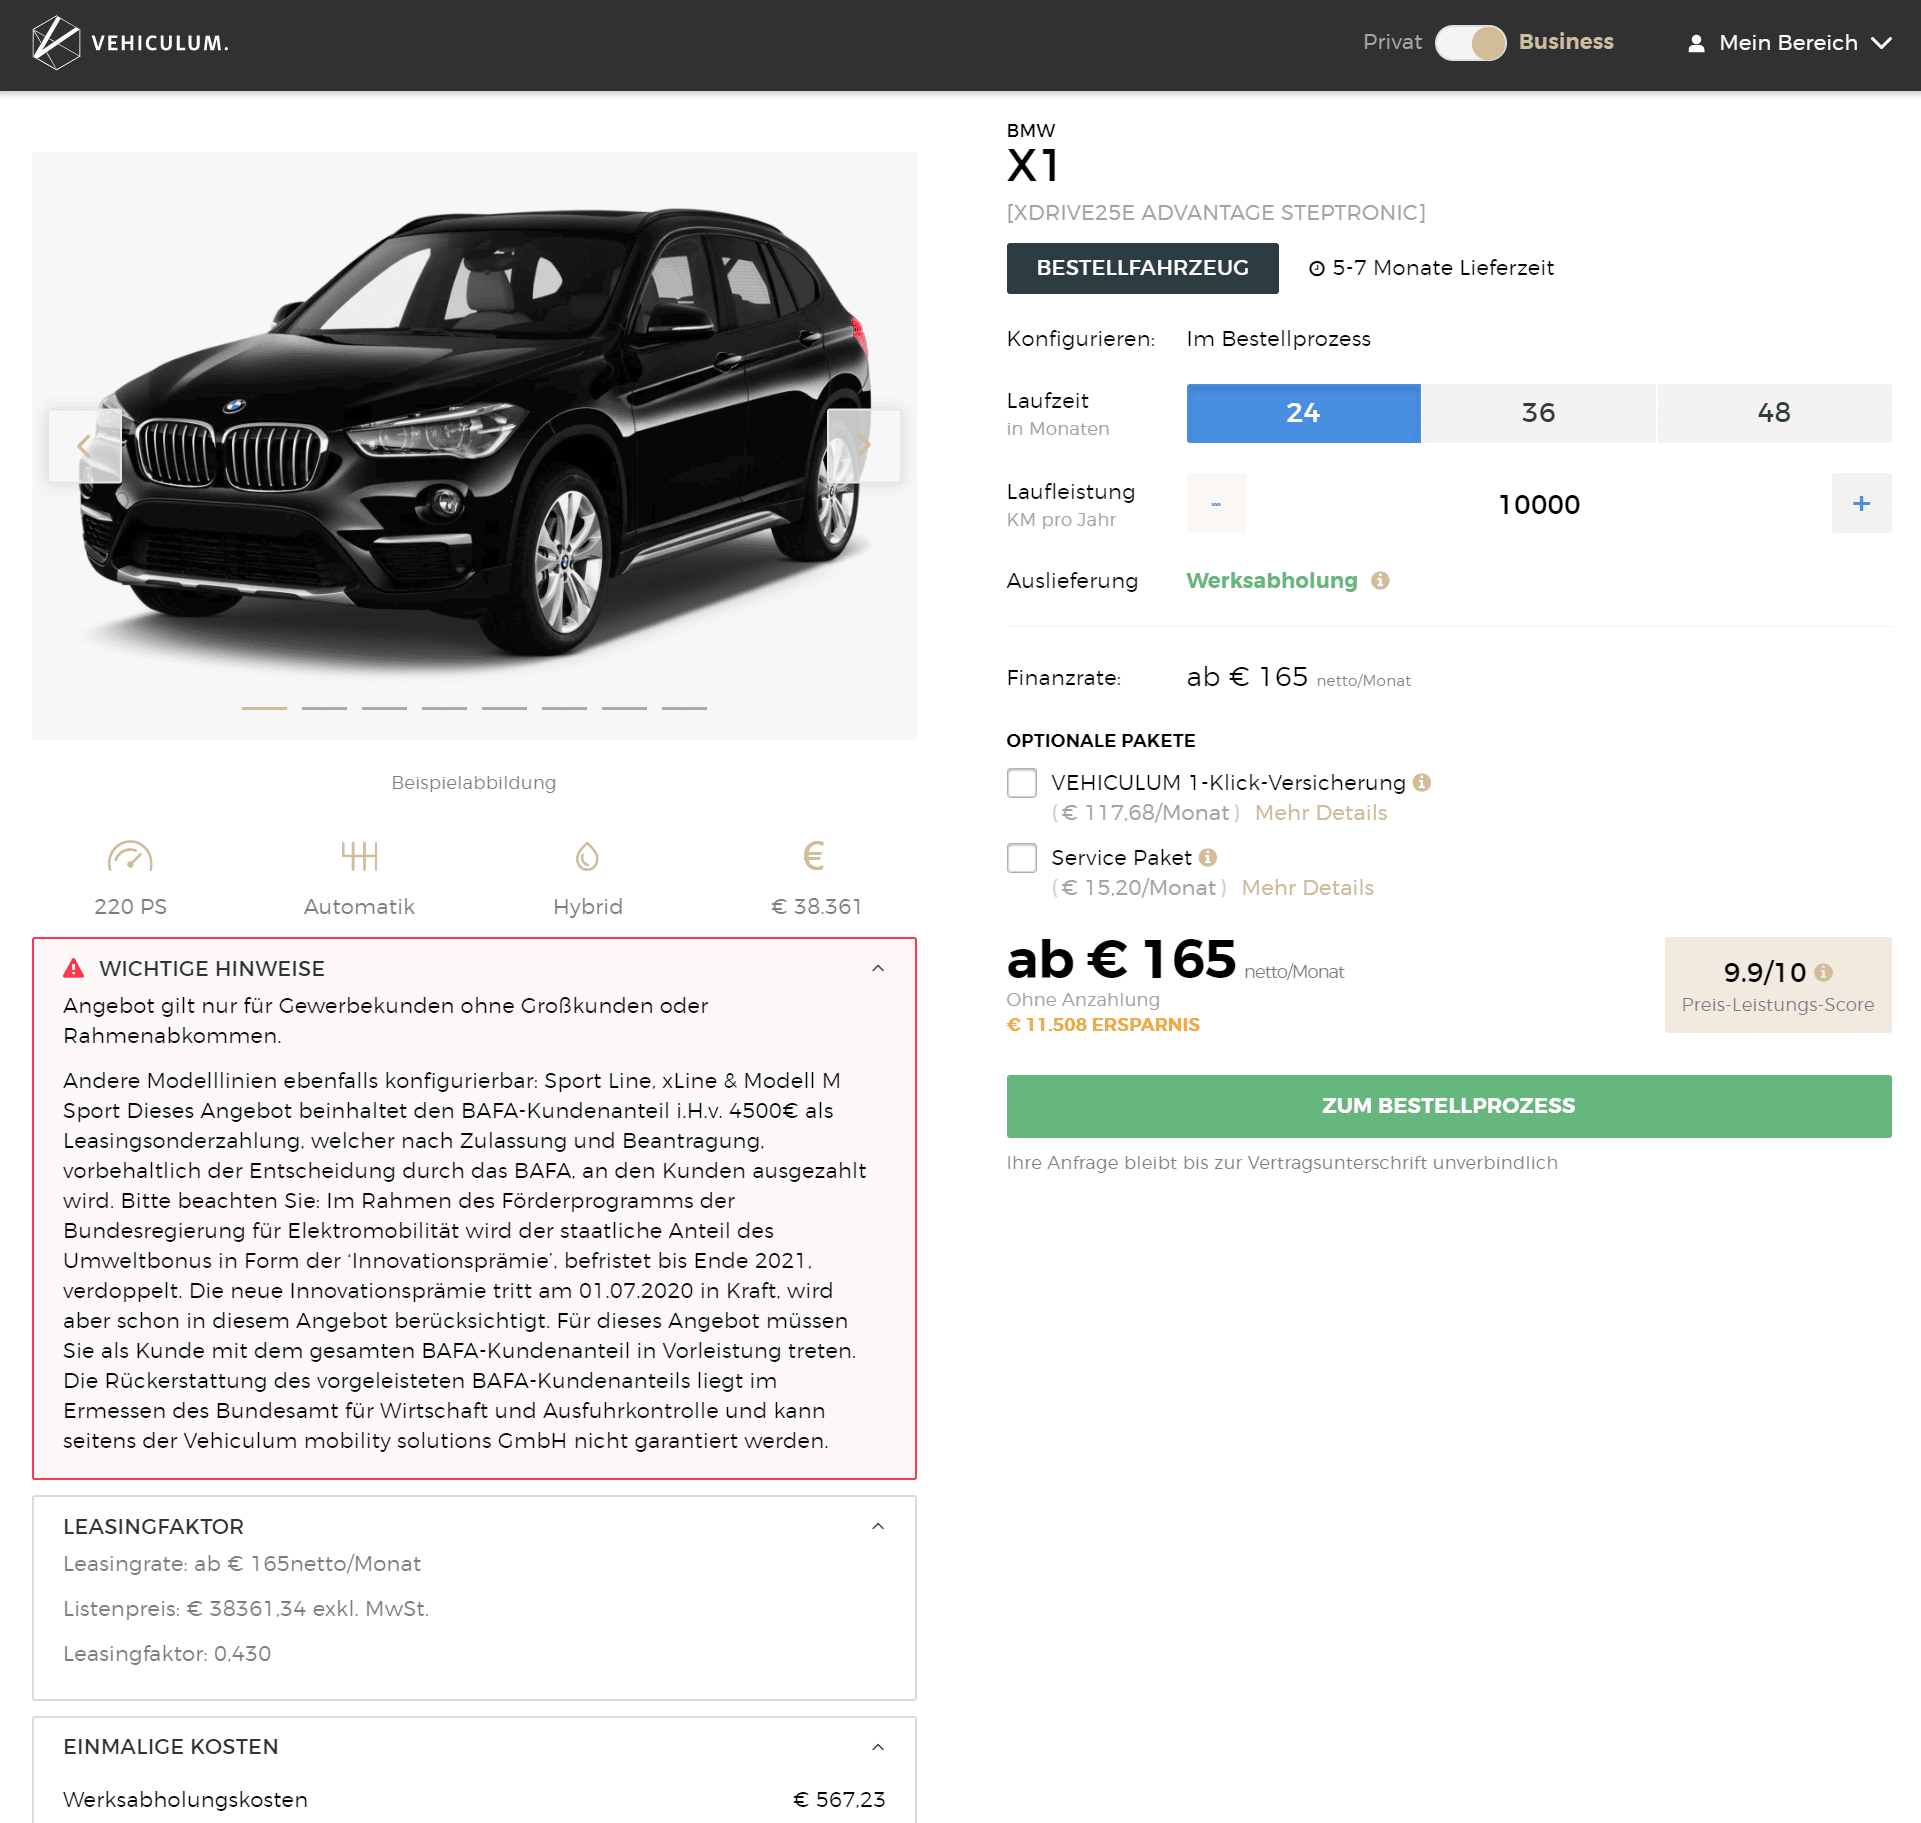Image resolution: width=1921 pixels, height=1823 pixels.
Task: Select 36 months Laufzeit
Action: 1538,413
